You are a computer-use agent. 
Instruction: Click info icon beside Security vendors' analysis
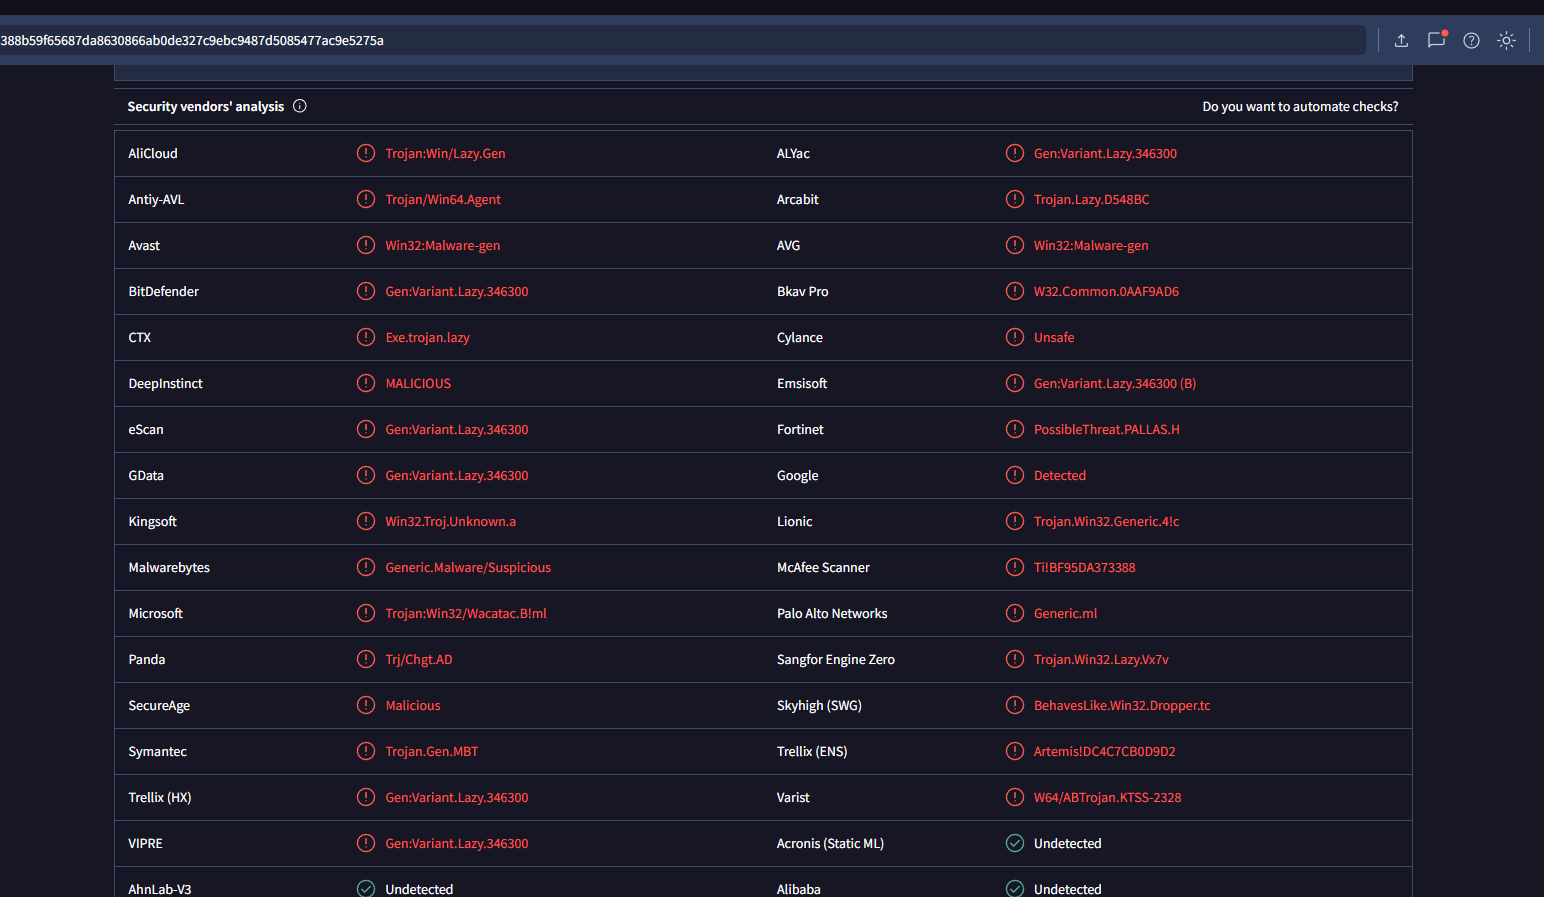pos(300,106)
